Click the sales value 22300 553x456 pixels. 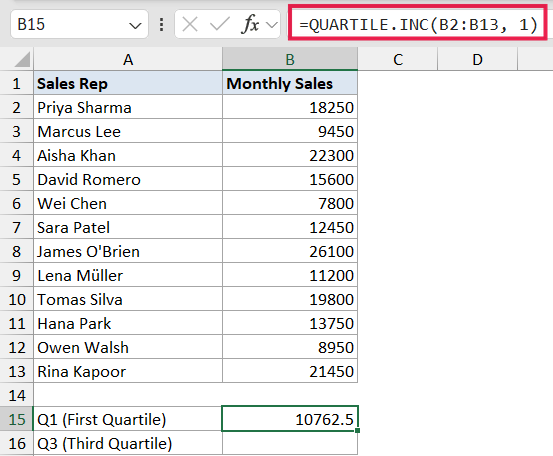[x=290, y=156]
